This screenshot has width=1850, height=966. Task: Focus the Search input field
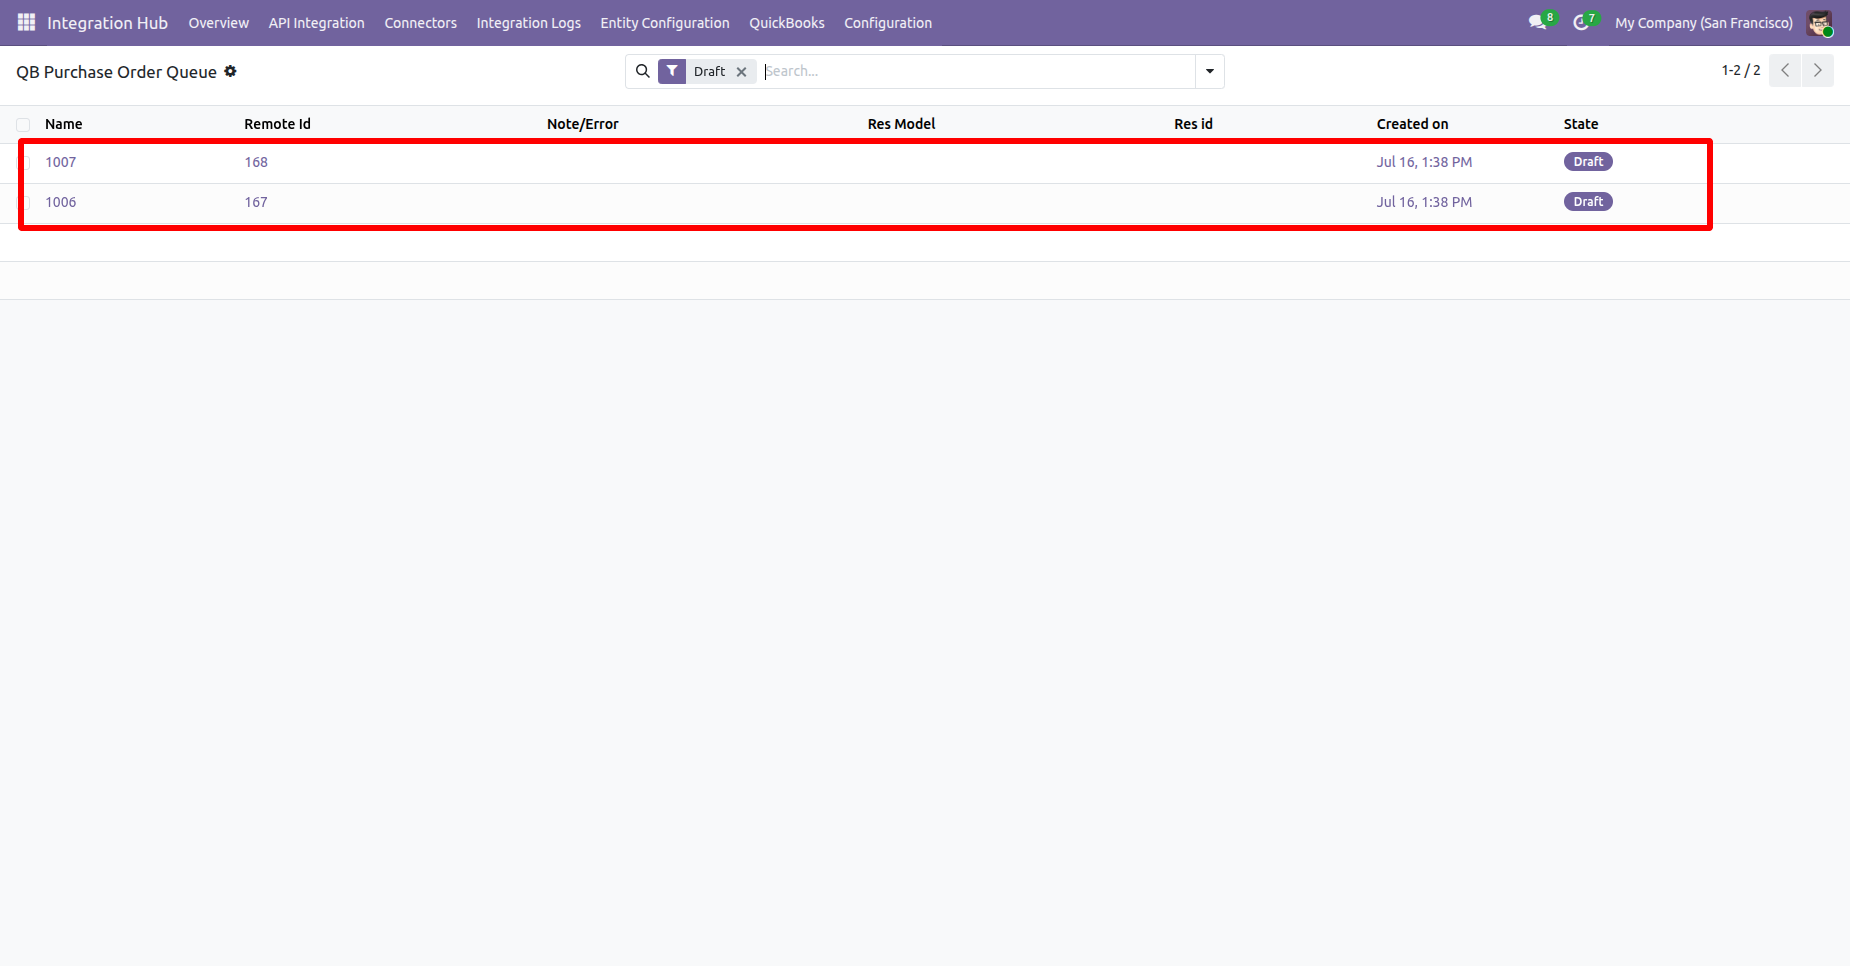[x=977, y=71]
